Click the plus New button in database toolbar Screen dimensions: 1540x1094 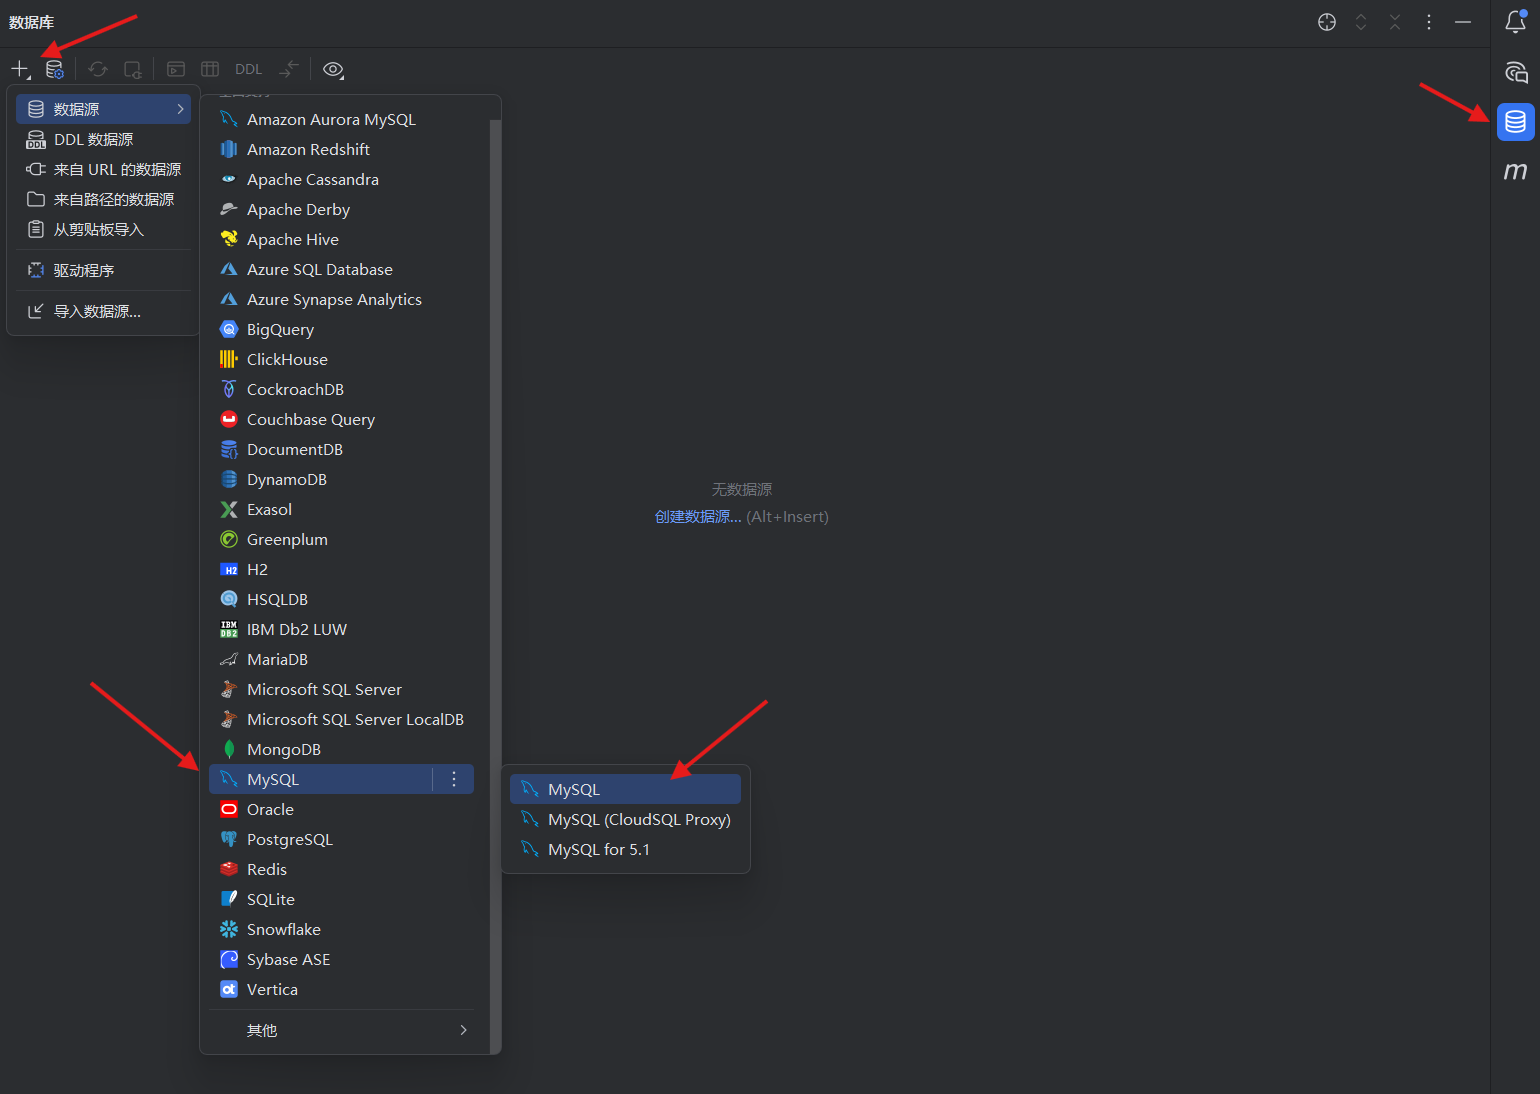pos(20,69)
